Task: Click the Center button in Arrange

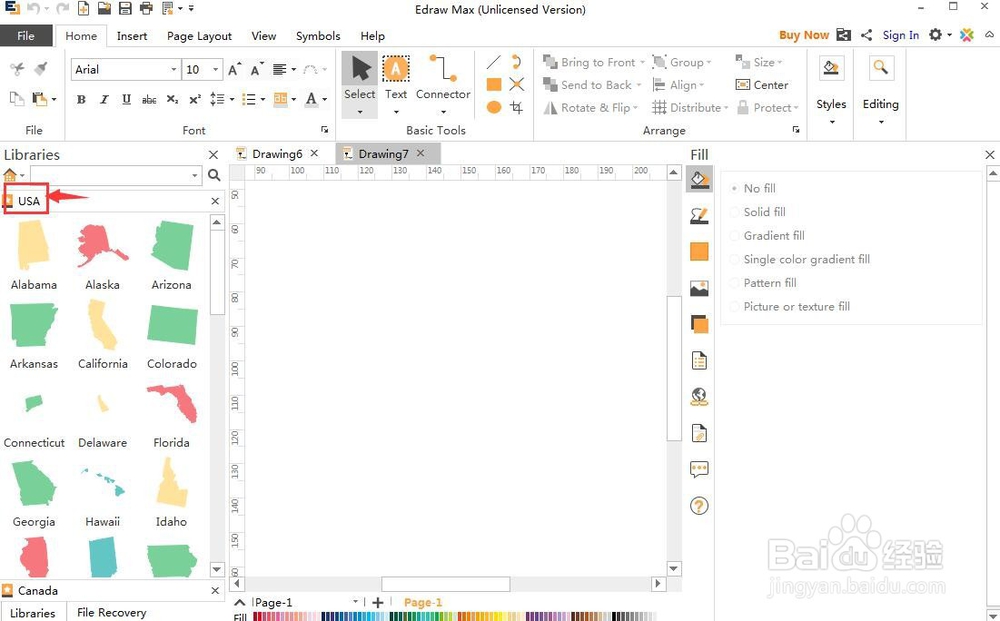Action: [762, 85]
